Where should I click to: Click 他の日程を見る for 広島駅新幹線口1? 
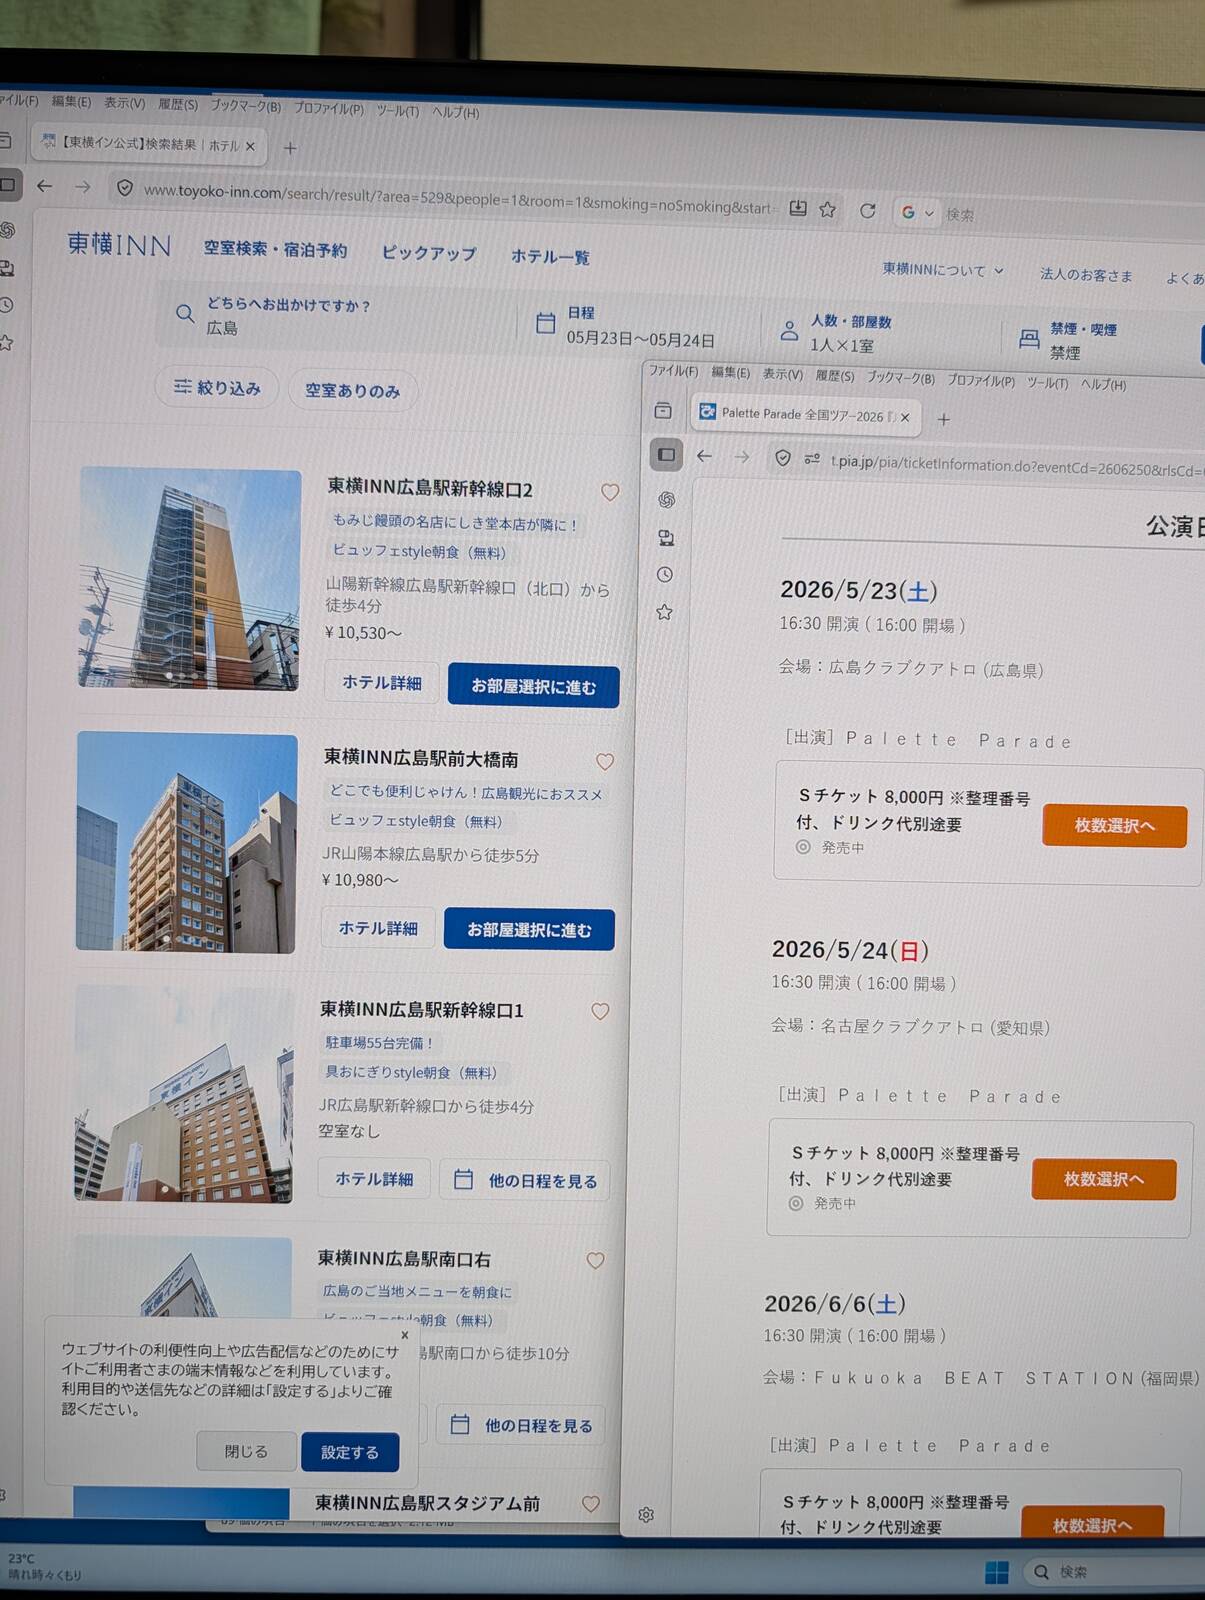525,1180
